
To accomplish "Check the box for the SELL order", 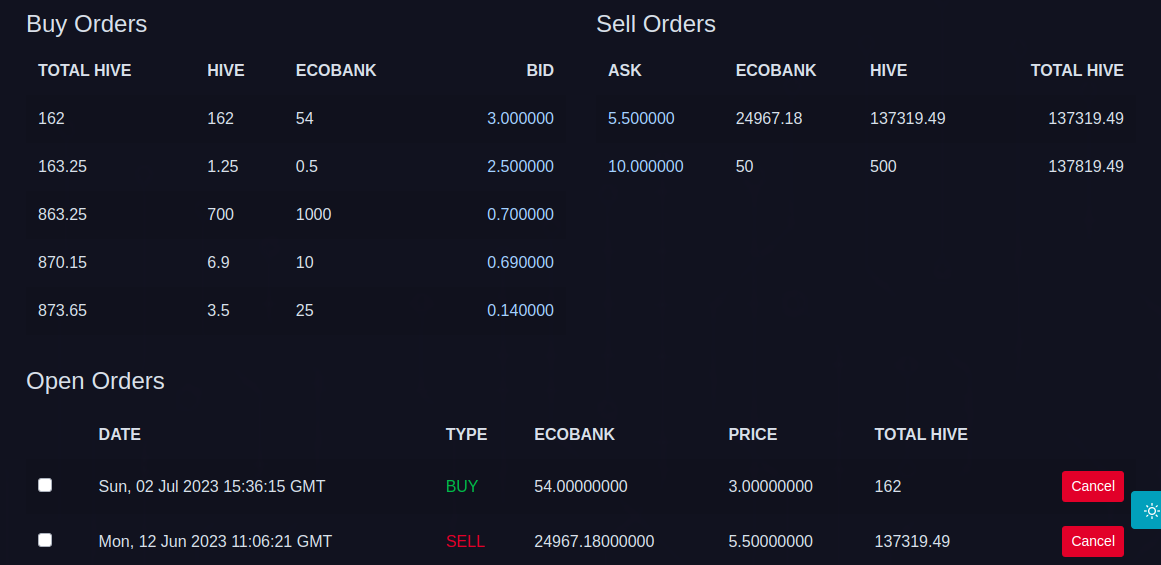I will pyautogui.click(x=45, y=540).
